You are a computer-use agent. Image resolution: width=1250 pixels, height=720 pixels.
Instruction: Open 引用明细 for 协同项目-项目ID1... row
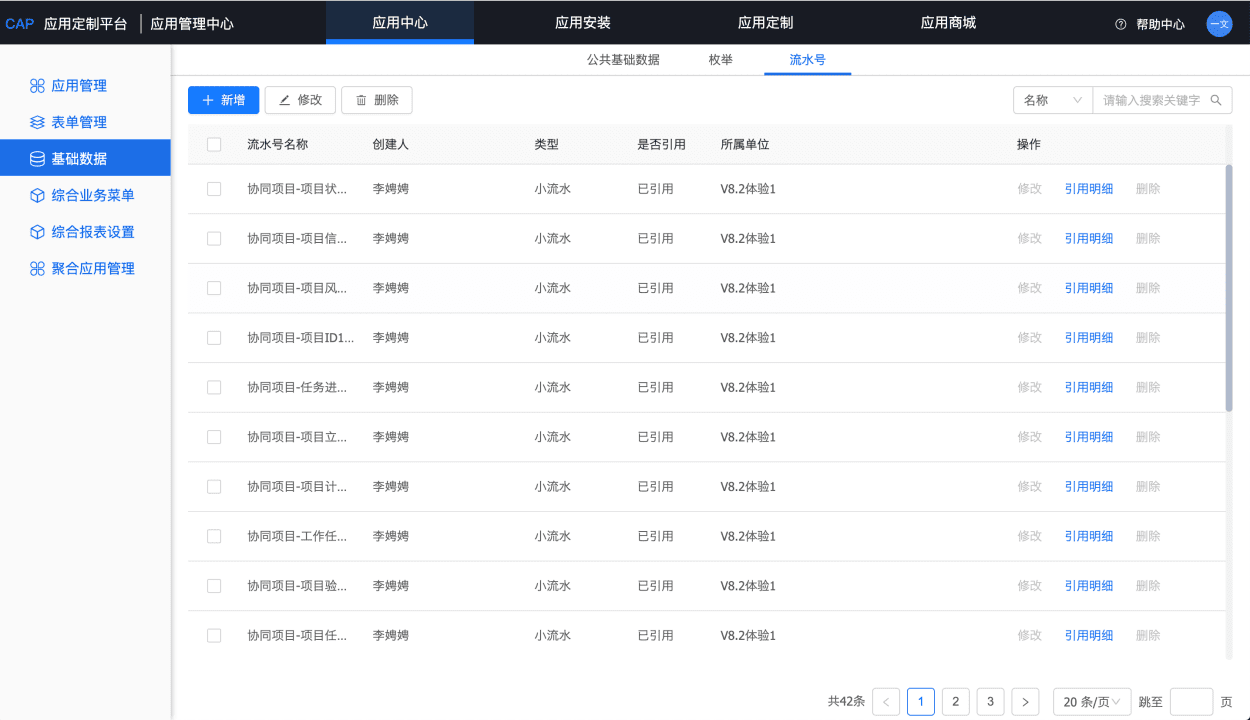tap(1088, 338)
